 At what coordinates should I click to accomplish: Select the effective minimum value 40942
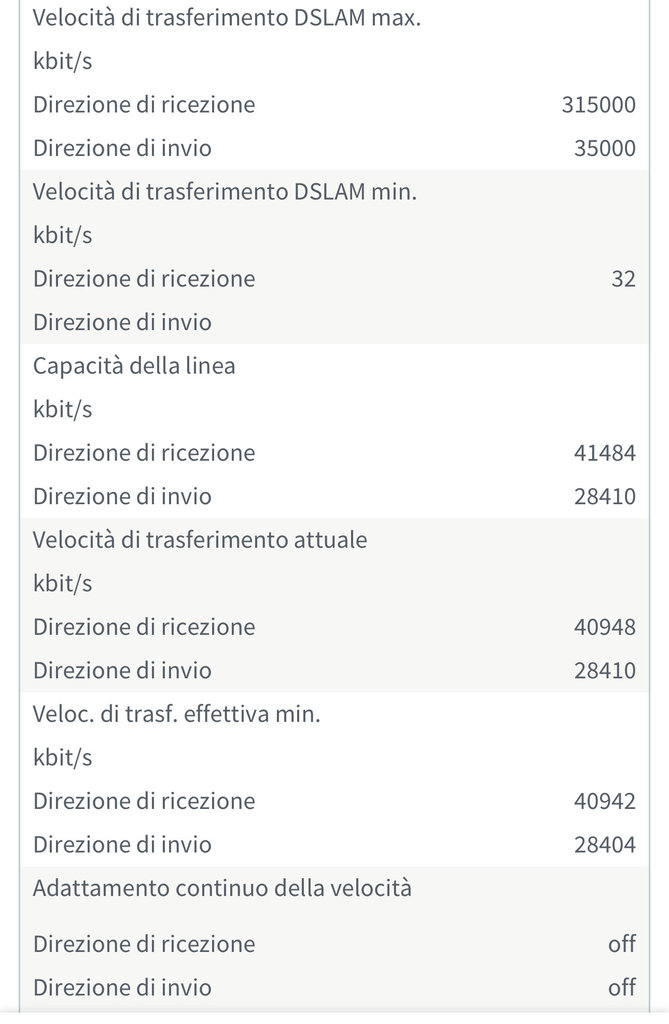(605, 801)
